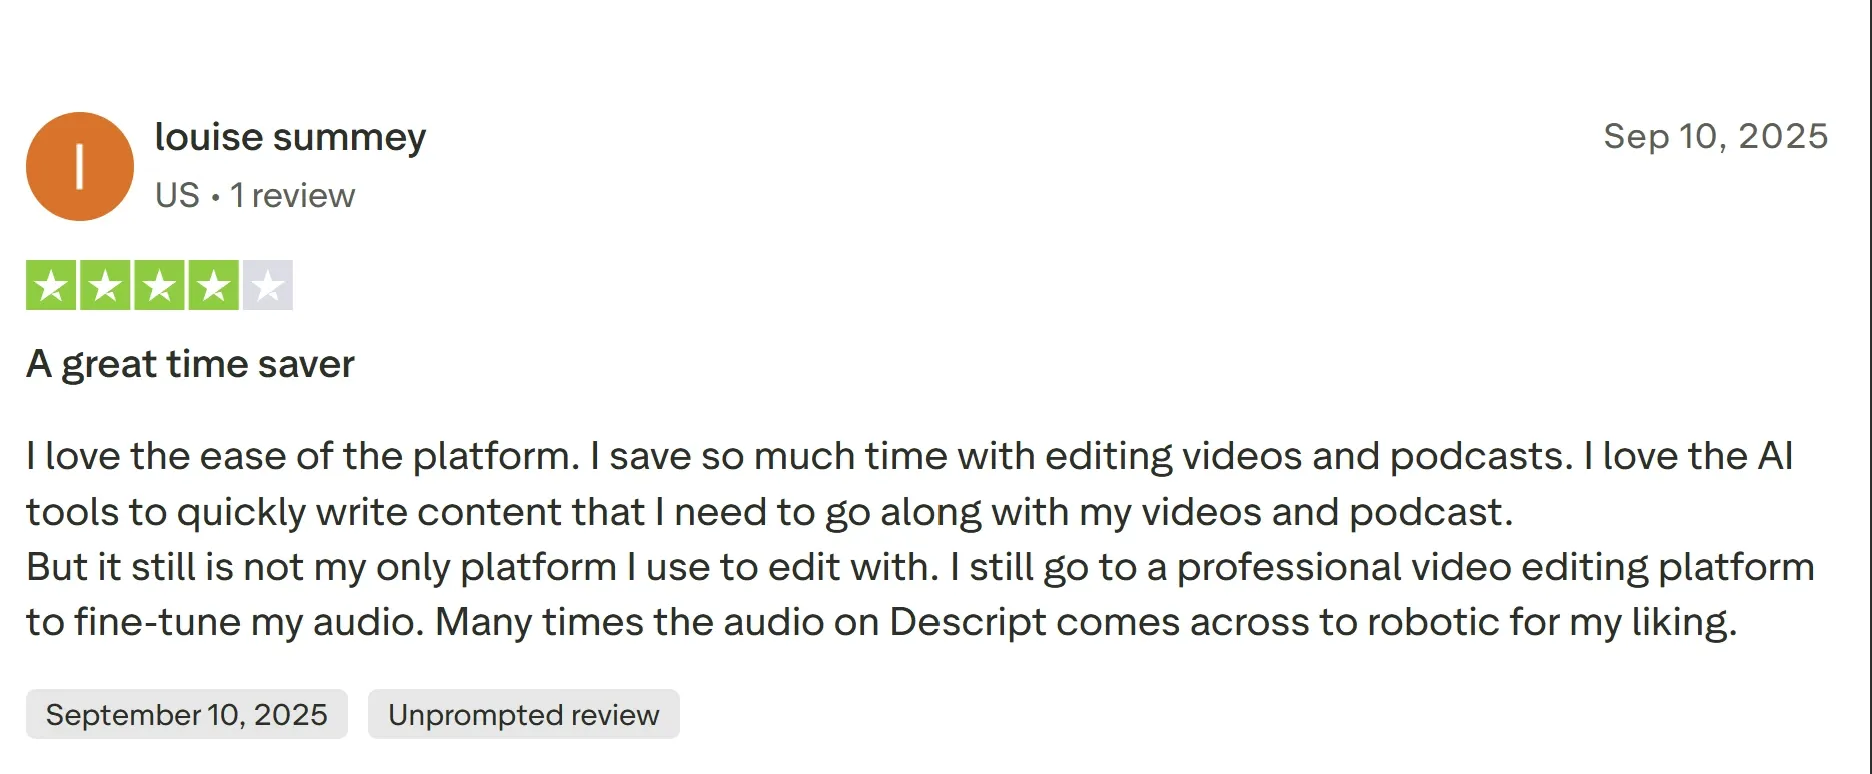
Task: Click the orange avatar circle for louise summey
Action: pyautogui.click(x=80, y=166)
